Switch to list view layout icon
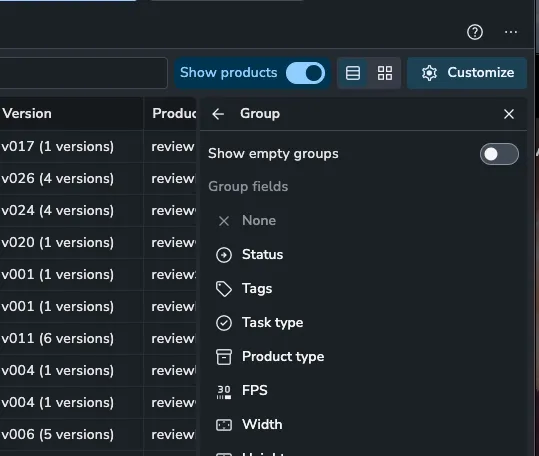This screenshot has height=456, width=539. pyautogui.click(x=353, y=73)
